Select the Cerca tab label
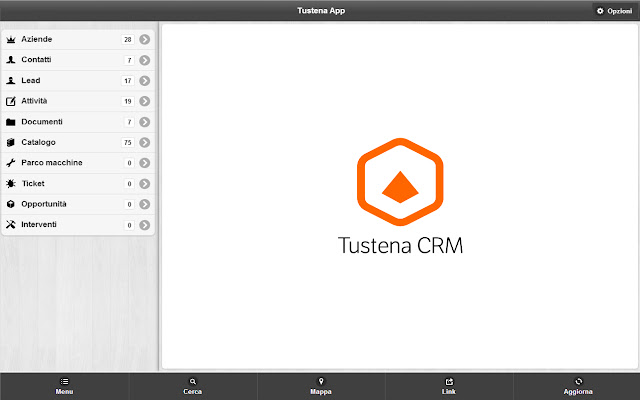 click(x=193, y=391)
